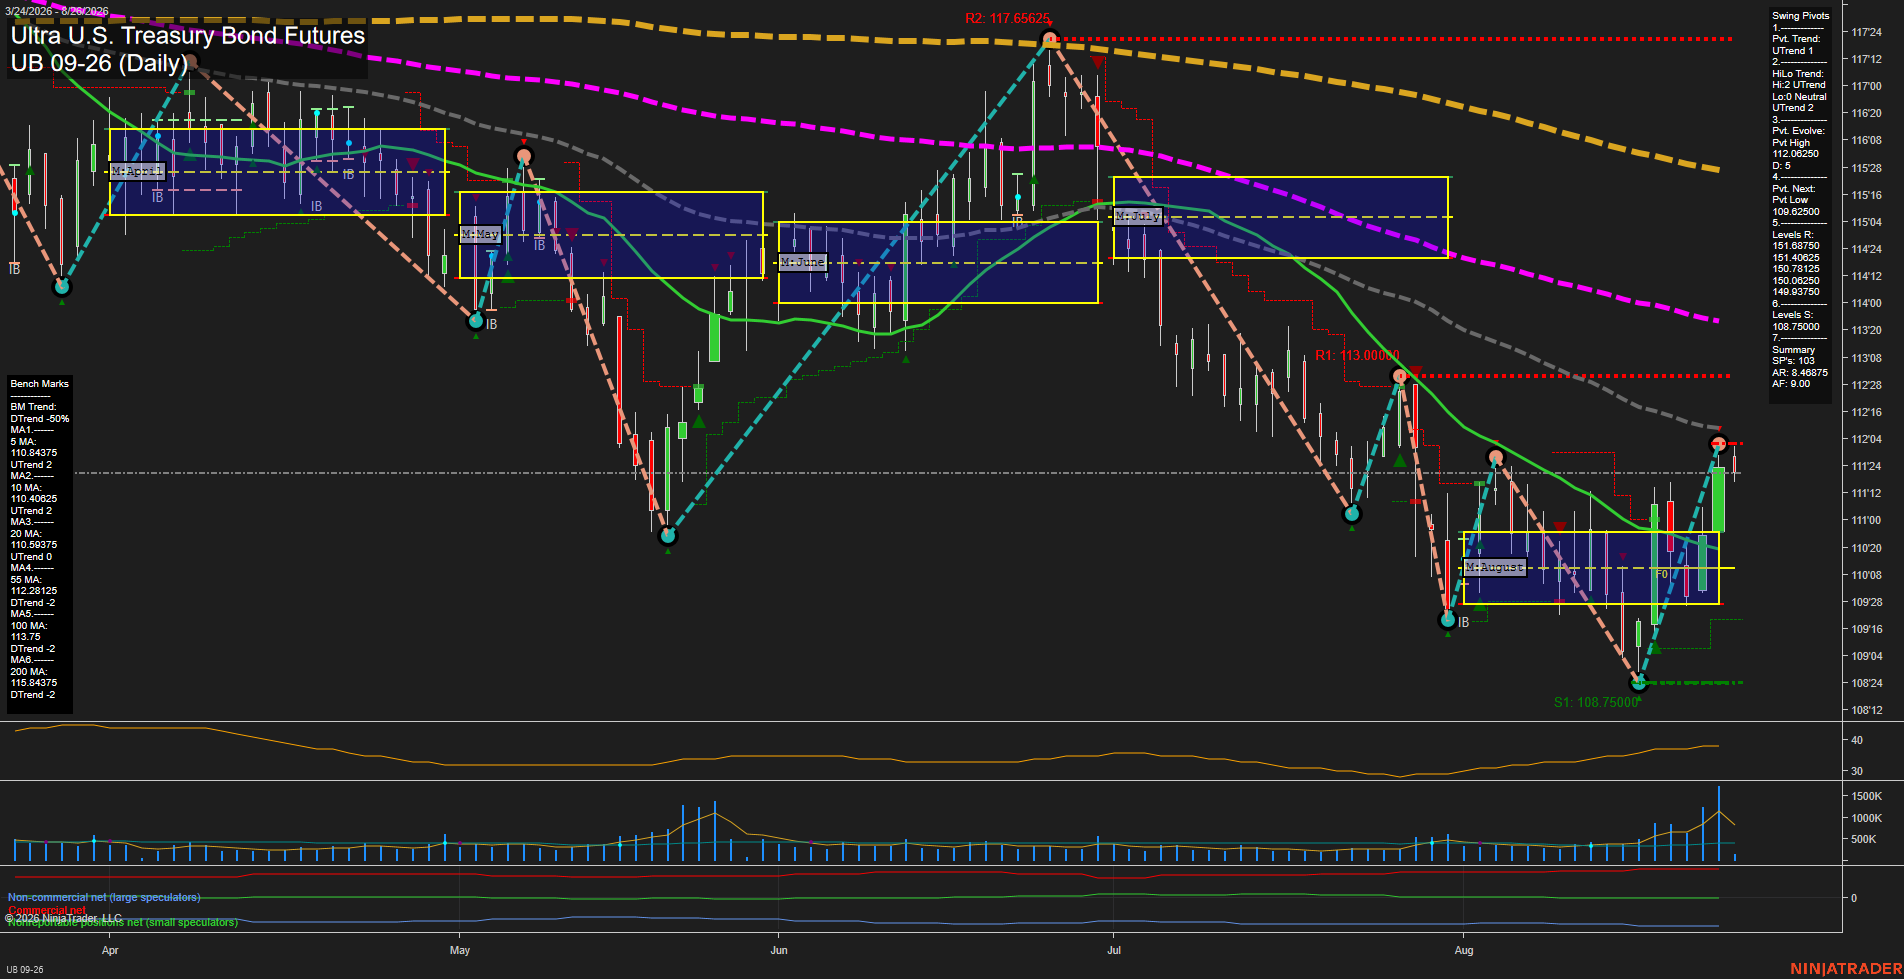1904x979 pixels.
Task: Click the 'DTrend -50%' BM Trend value
Action: tap(40, 419)
